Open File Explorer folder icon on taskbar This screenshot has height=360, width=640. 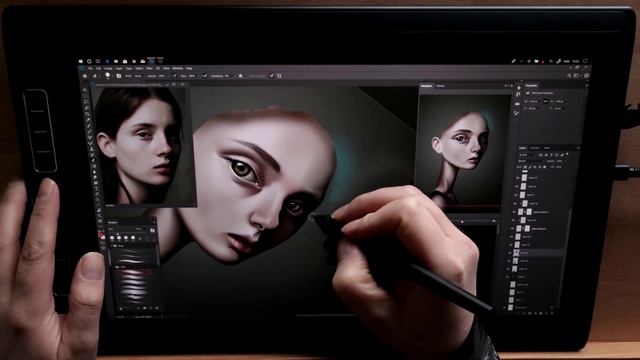116,62
